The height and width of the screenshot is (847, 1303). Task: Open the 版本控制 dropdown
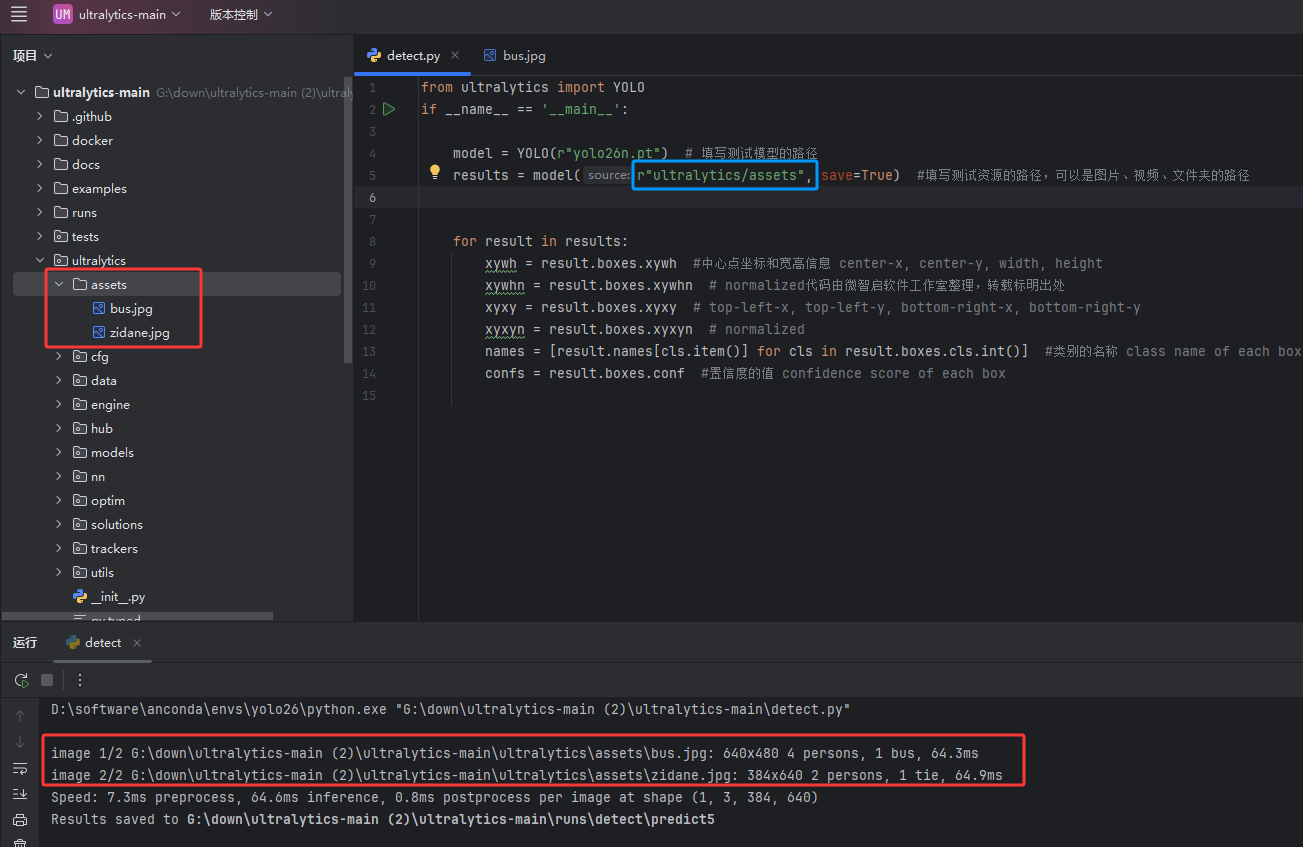coord(240,14)
